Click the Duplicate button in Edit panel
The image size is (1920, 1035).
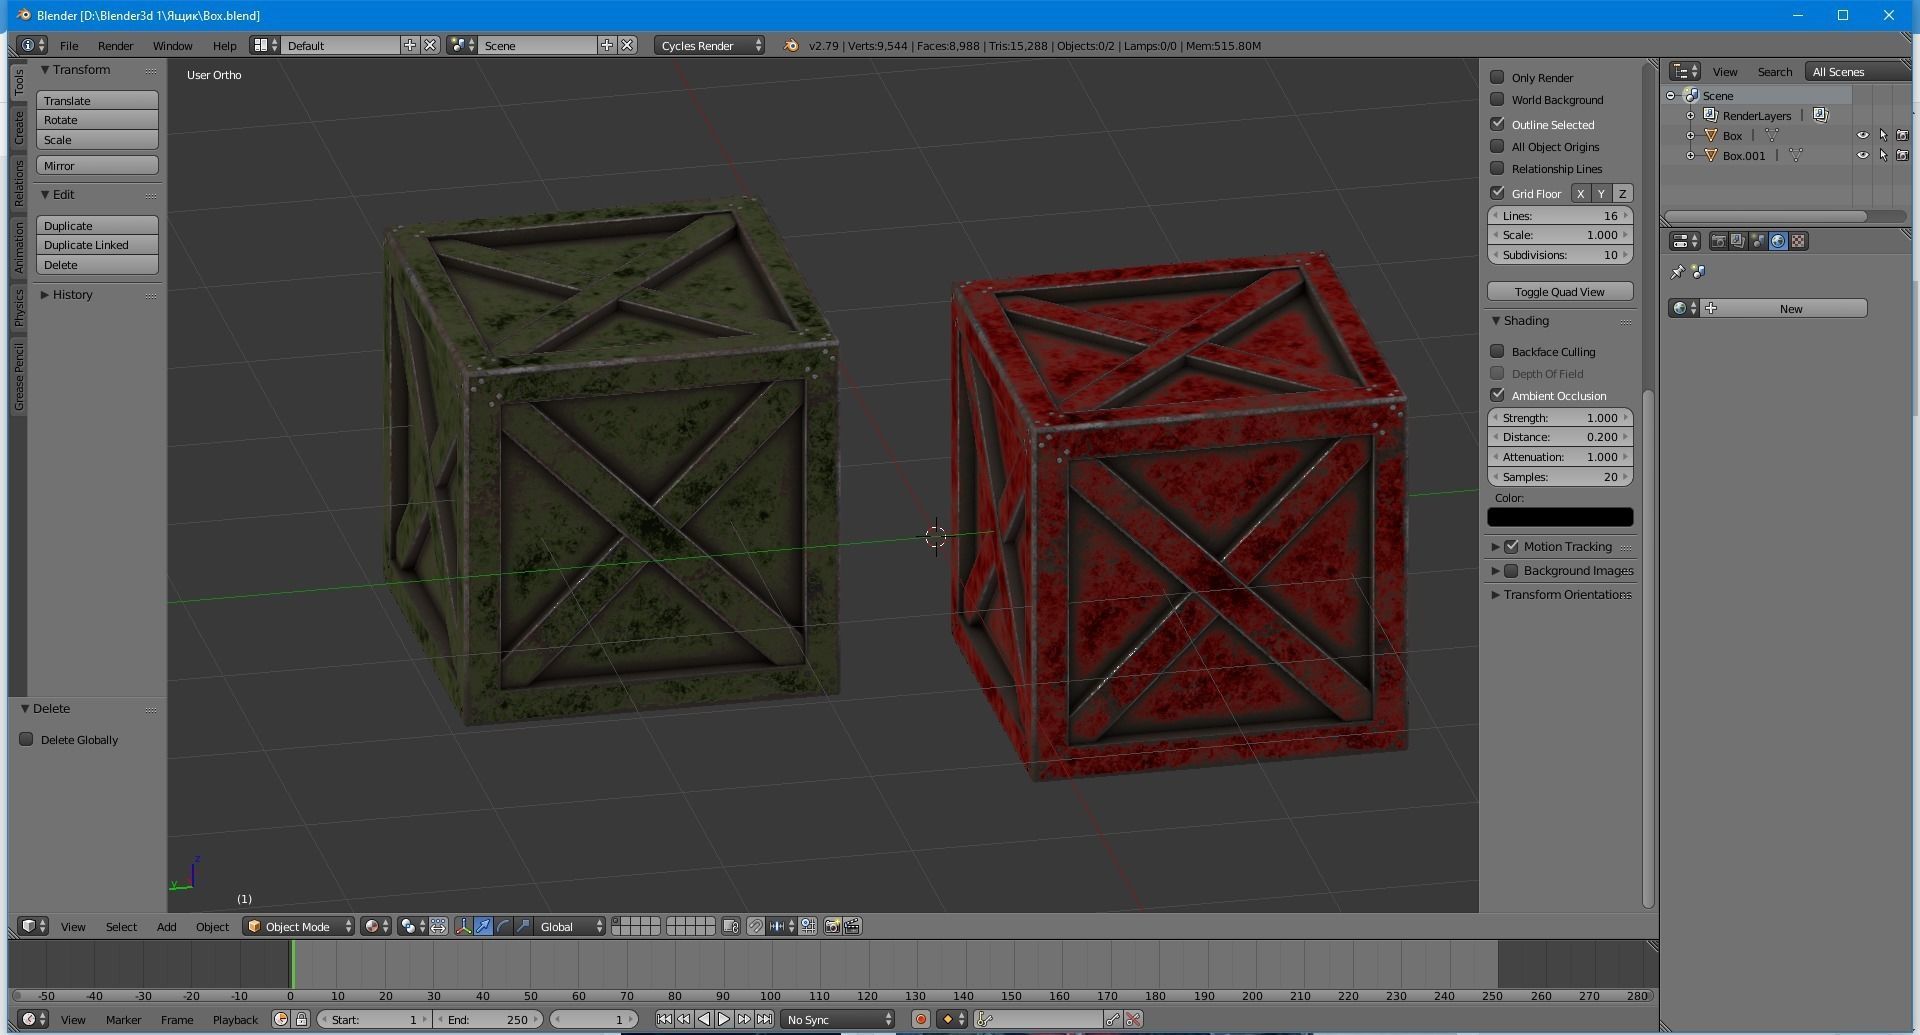(x=96, y=225)
